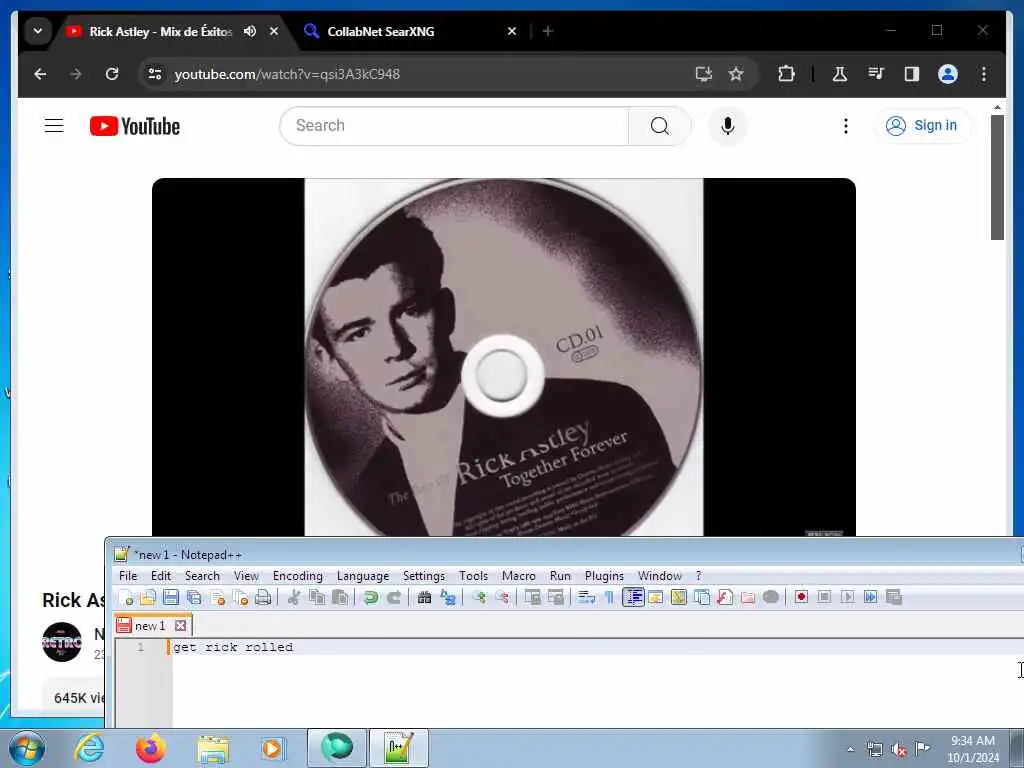The image size is (1024, 768).
Task: Open the Replace dialog icon
Action: tap(448, 597)
